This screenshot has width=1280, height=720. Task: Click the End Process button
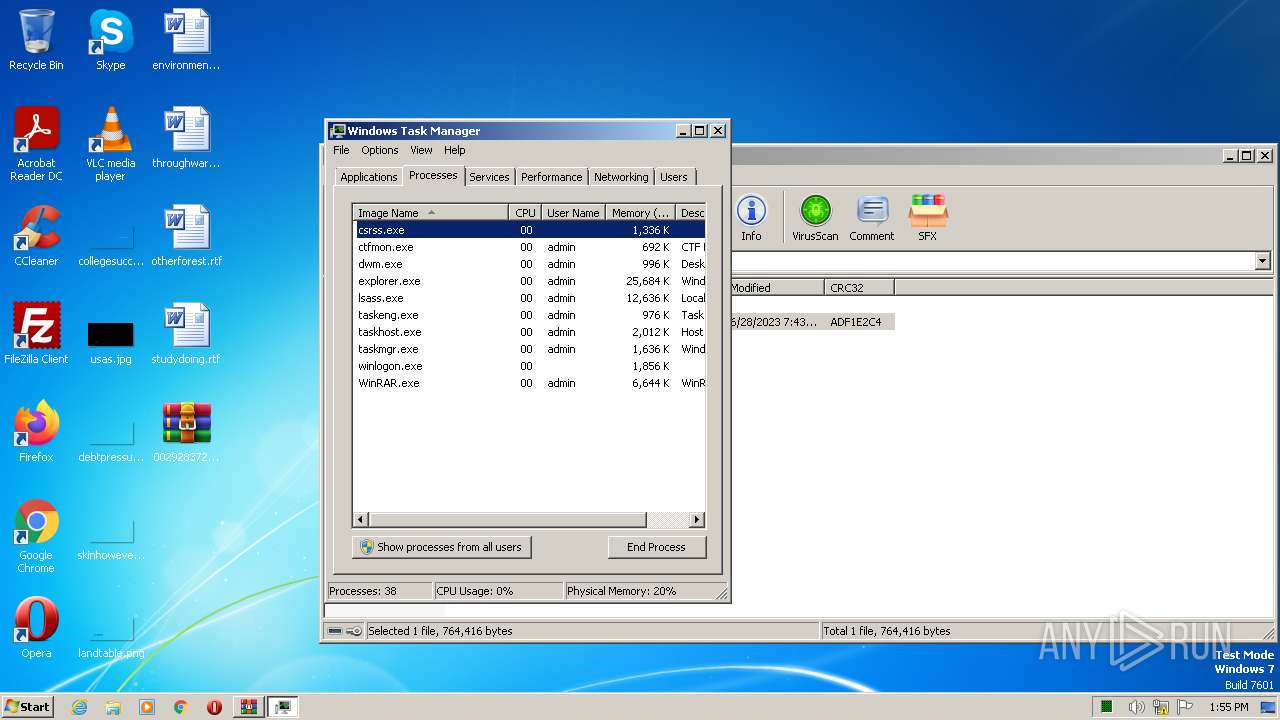[x=656, y=547]
